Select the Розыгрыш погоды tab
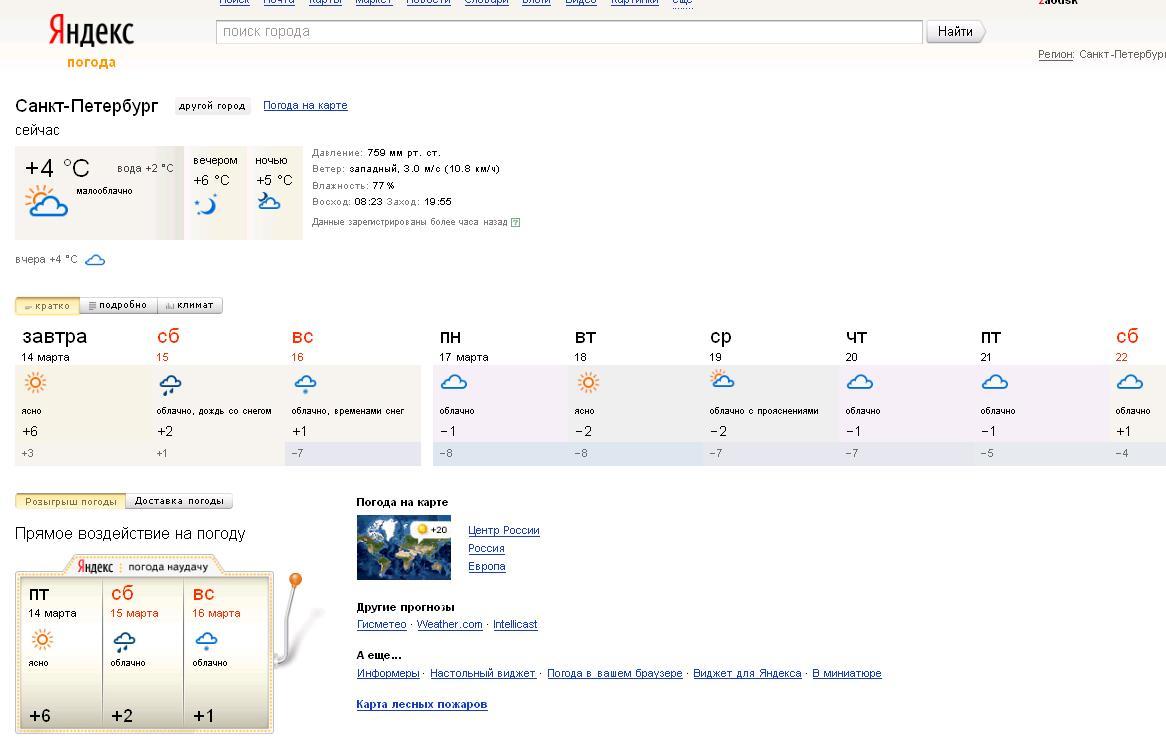 (x=70, y=501)
